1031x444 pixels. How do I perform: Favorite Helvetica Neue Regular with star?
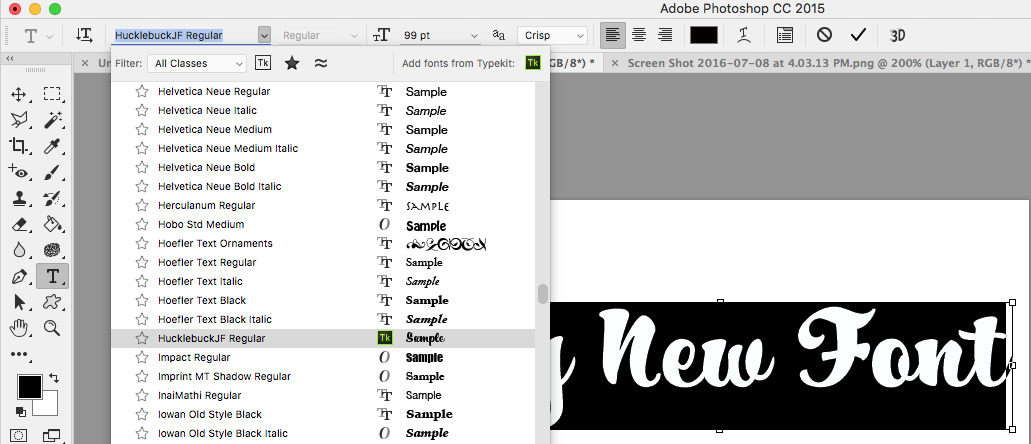141,91
